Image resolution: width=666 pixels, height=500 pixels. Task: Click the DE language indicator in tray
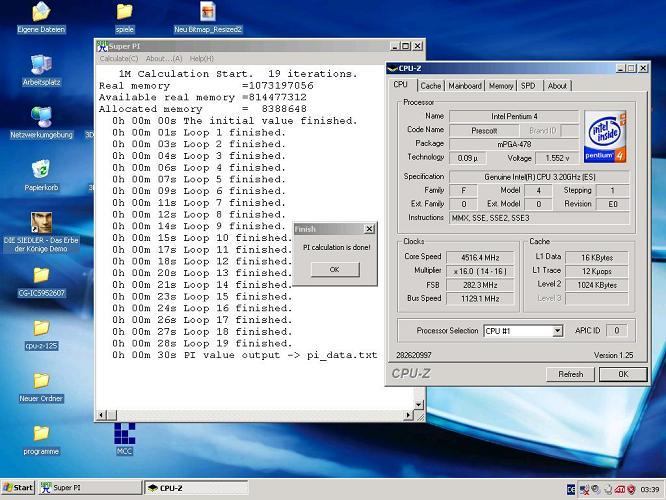pos(571,490)
